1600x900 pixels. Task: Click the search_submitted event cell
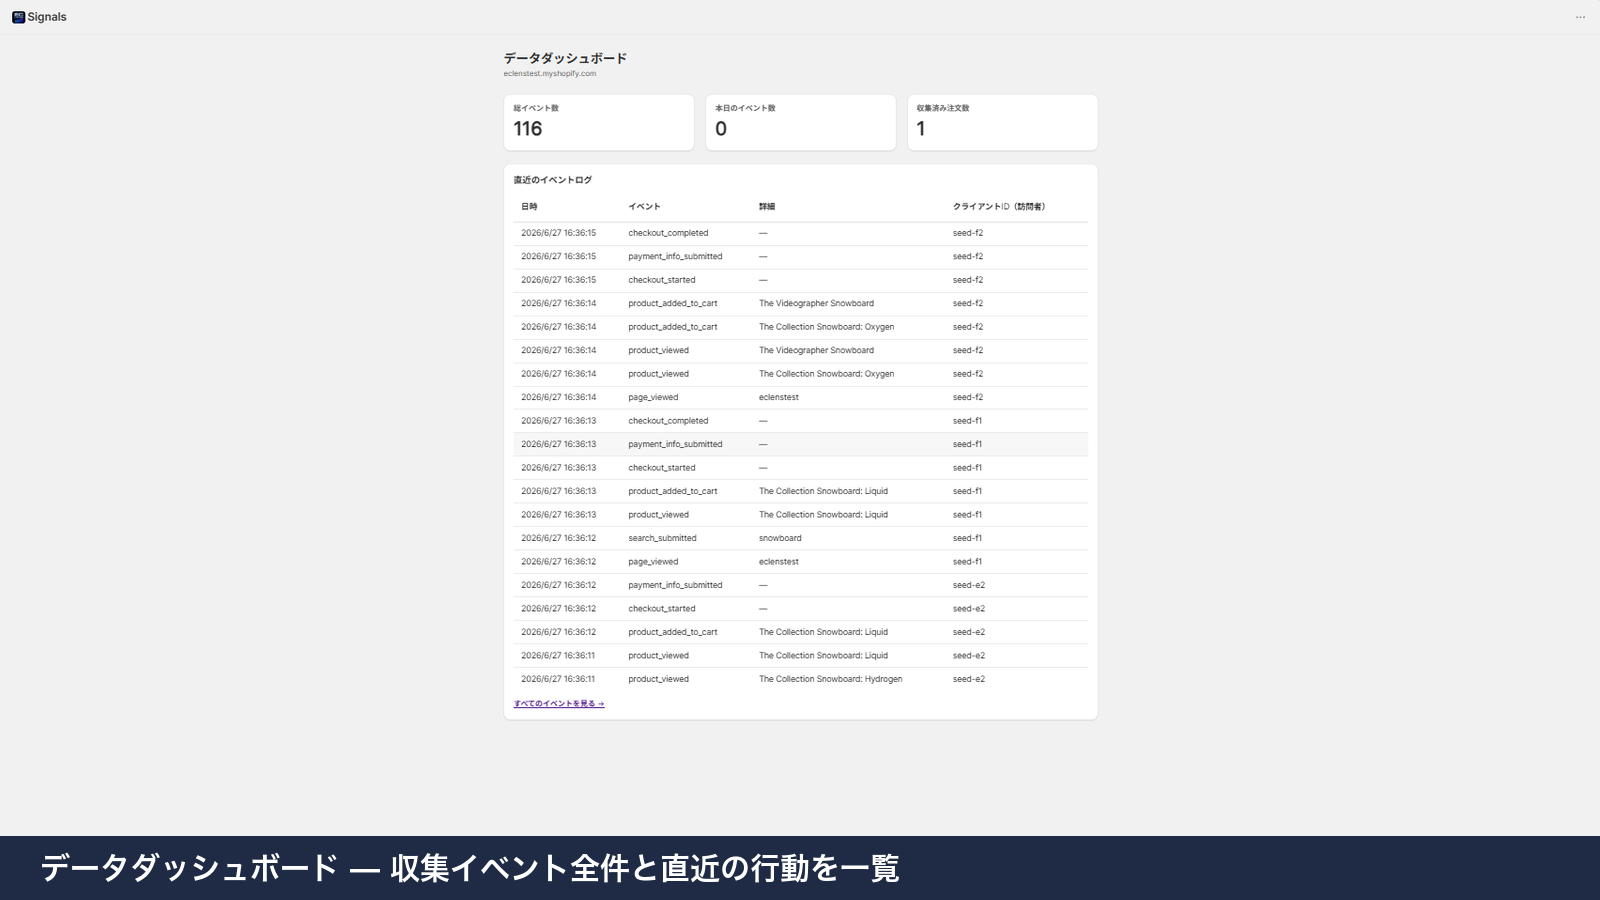point(662,539)
